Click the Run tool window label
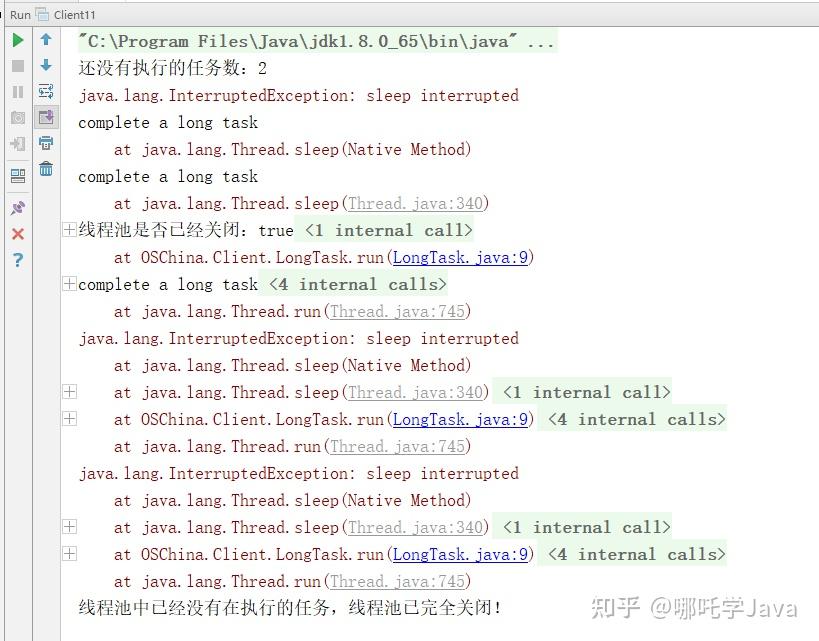Screen dimensions: 819x641 click(17, 15)
